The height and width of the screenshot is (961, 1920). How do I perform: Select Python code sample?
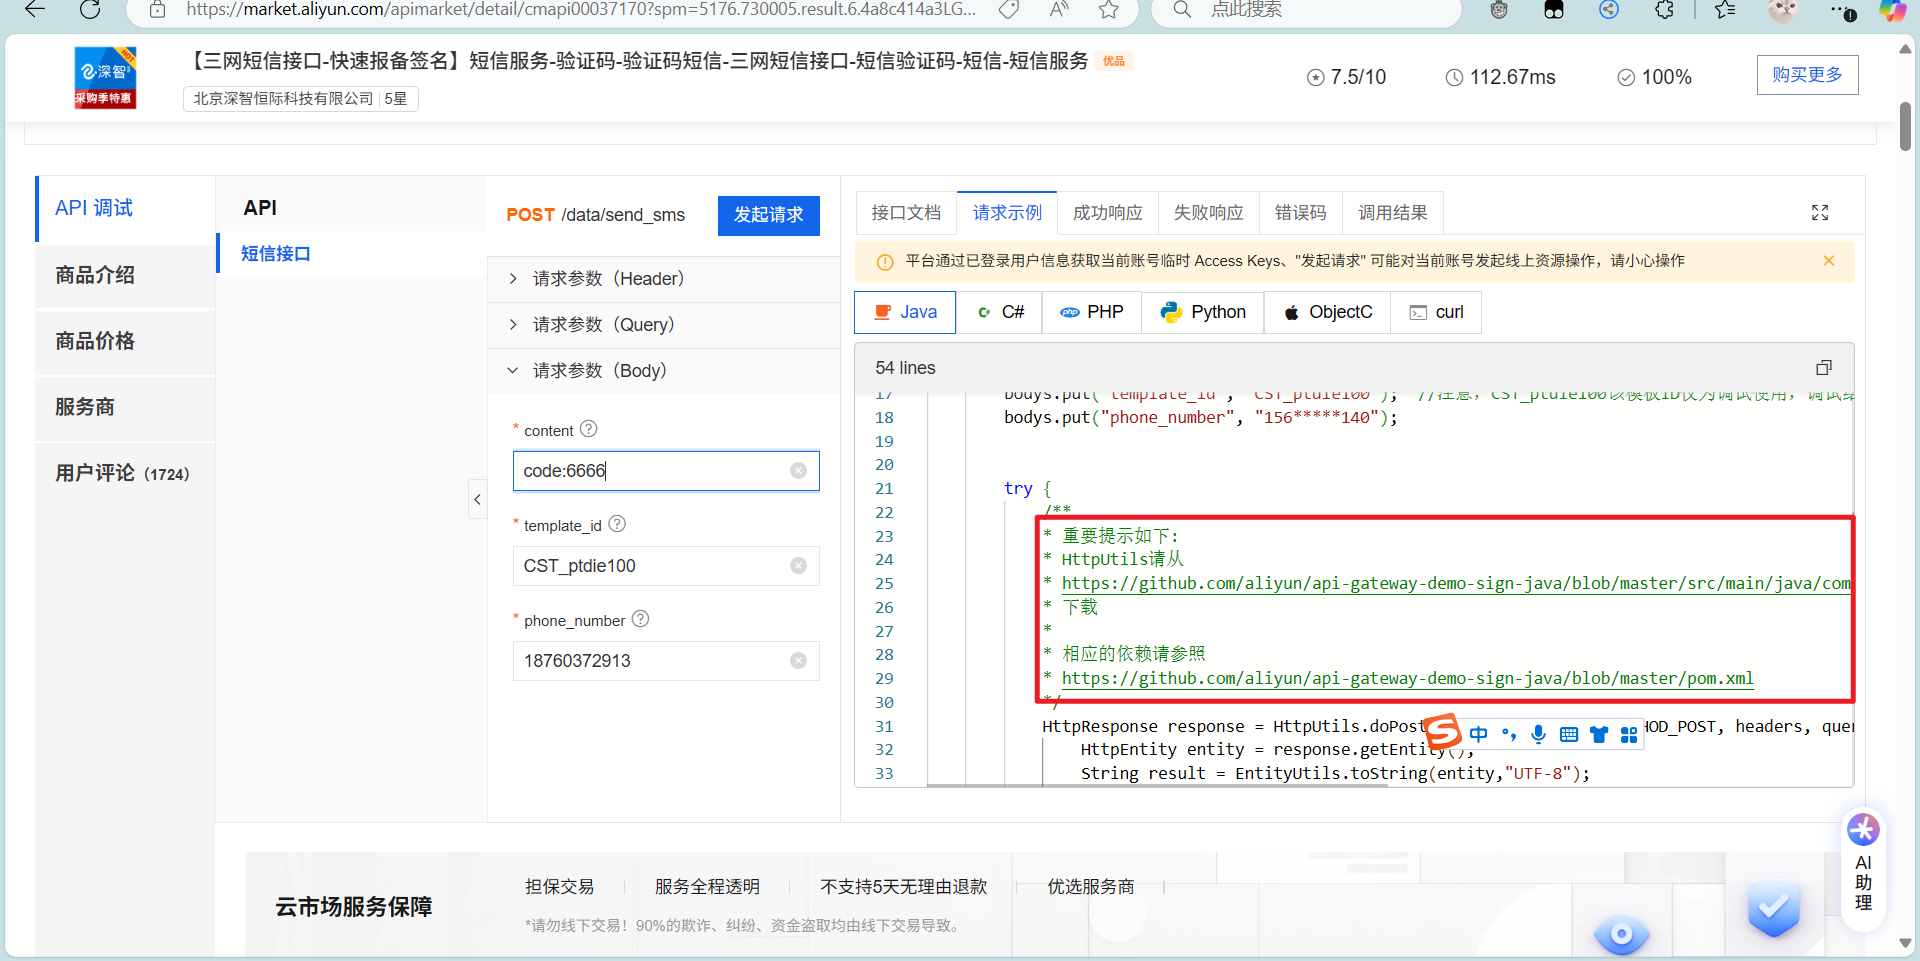[1203, 312]
